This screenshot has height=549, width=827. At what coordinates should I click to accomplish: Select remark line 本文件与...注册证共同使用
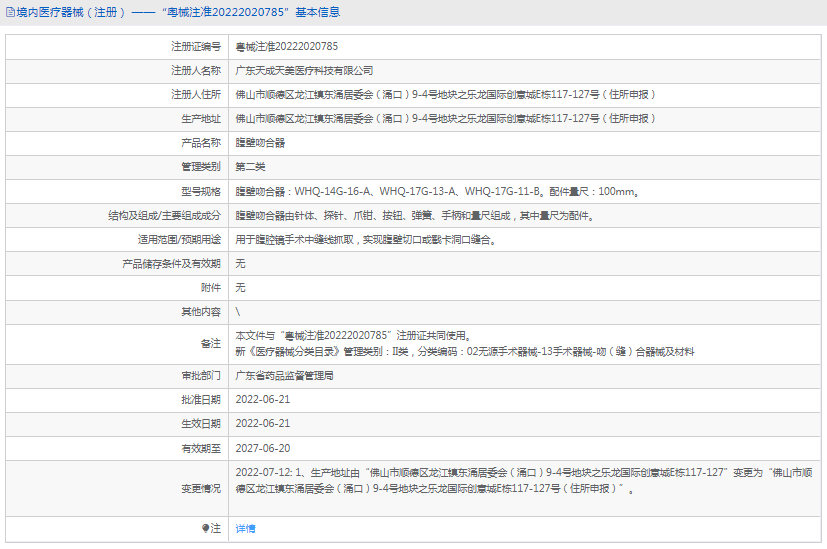click(353, 335)
